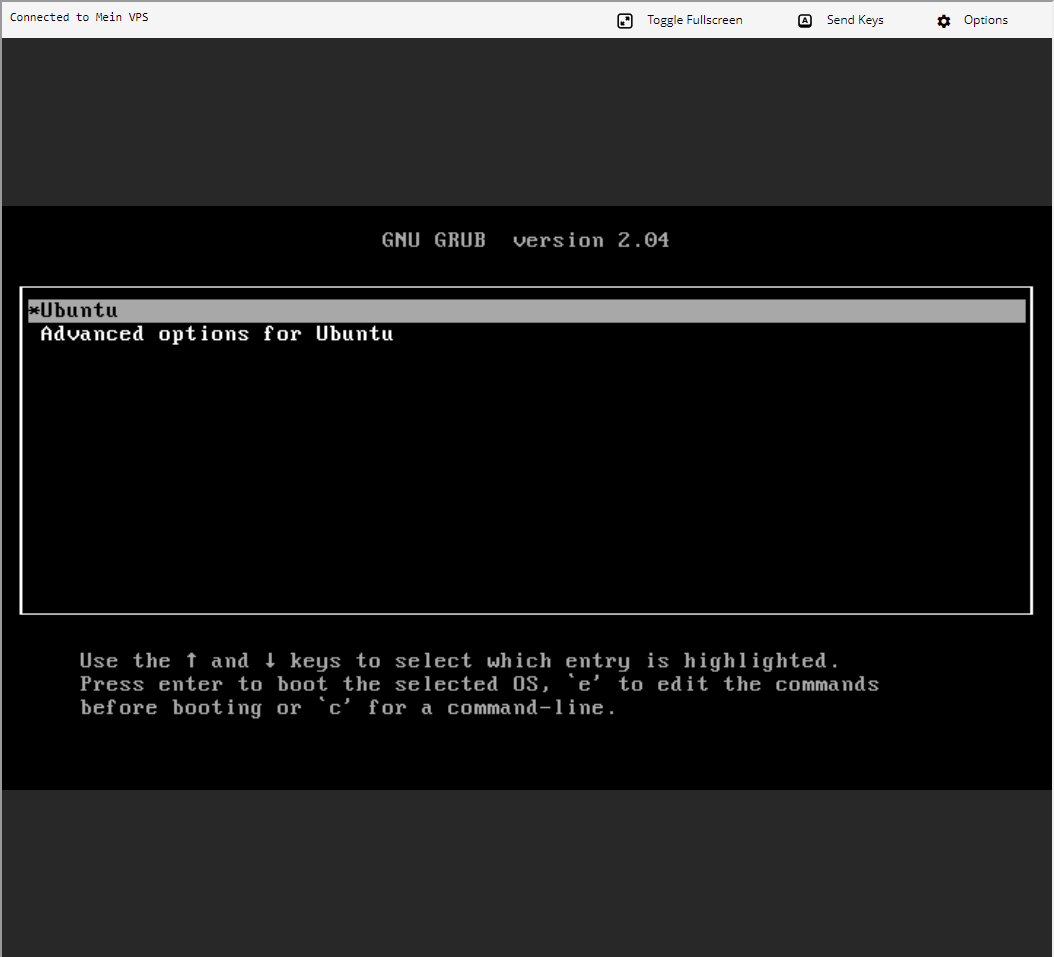Click the Options gear icon
The height and width of the screenshot is (957, 1054).
click(x=944, y=21)
